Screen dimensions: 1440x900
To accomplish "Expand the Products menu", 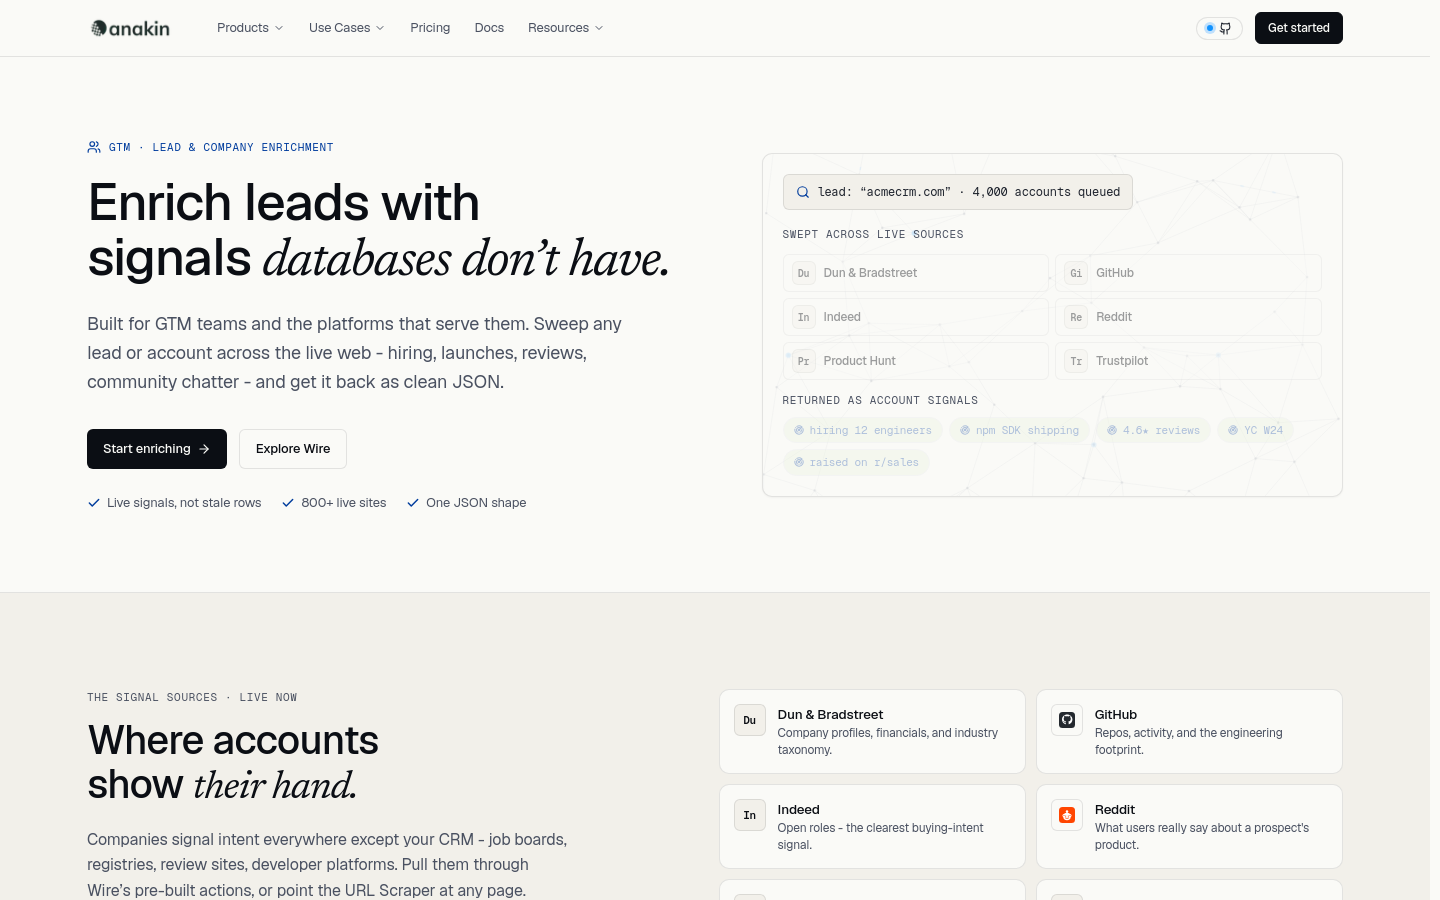I will (250, 28).
